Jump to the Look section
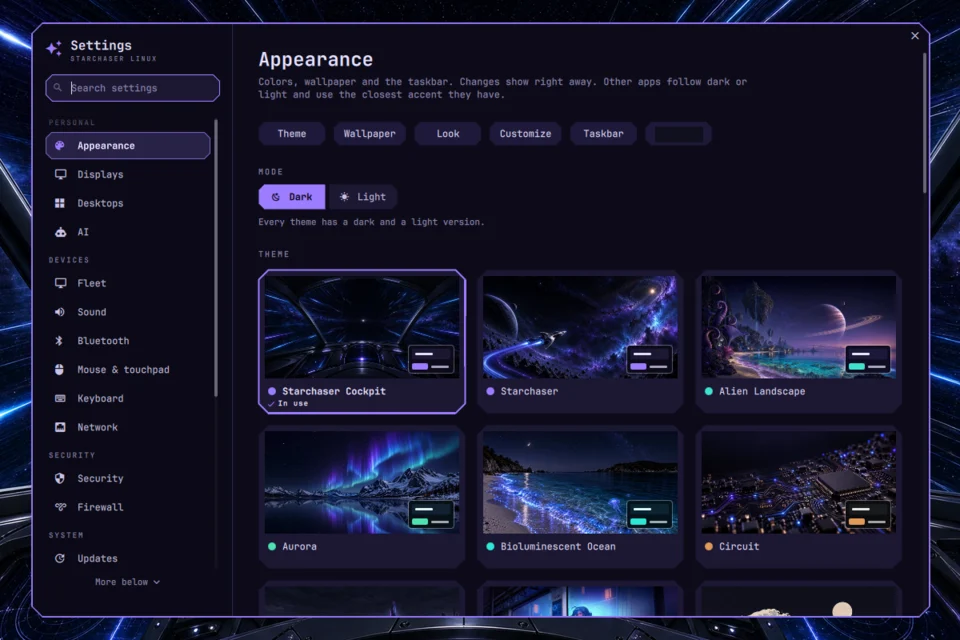Viewport: 960px width, 640px height. 448,134
